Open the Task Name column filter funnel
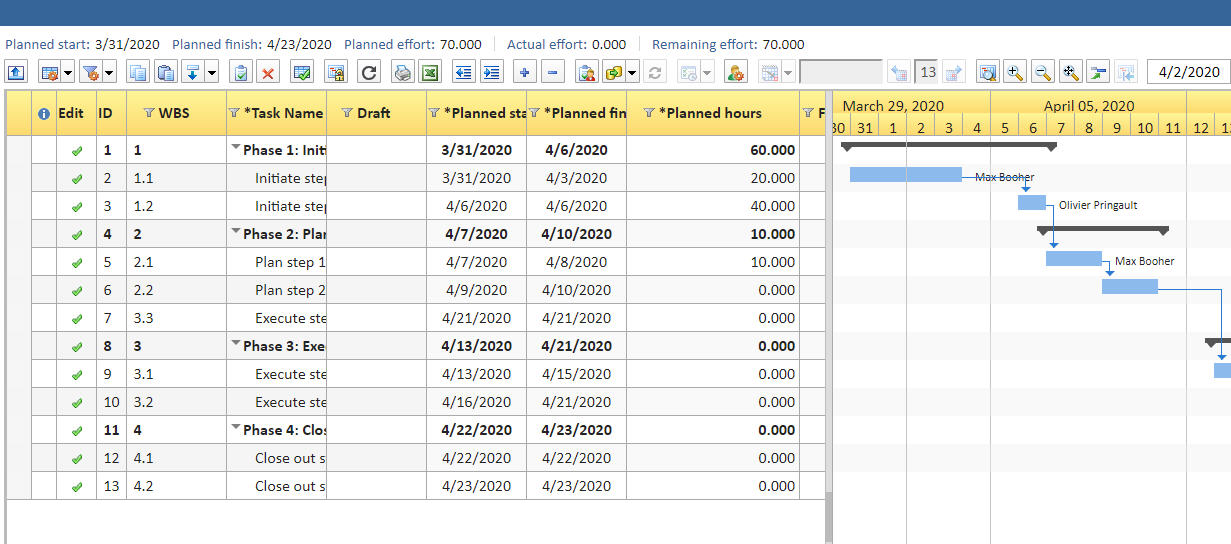This screenshot has width=1231, height=544. [x=234, y=113]
